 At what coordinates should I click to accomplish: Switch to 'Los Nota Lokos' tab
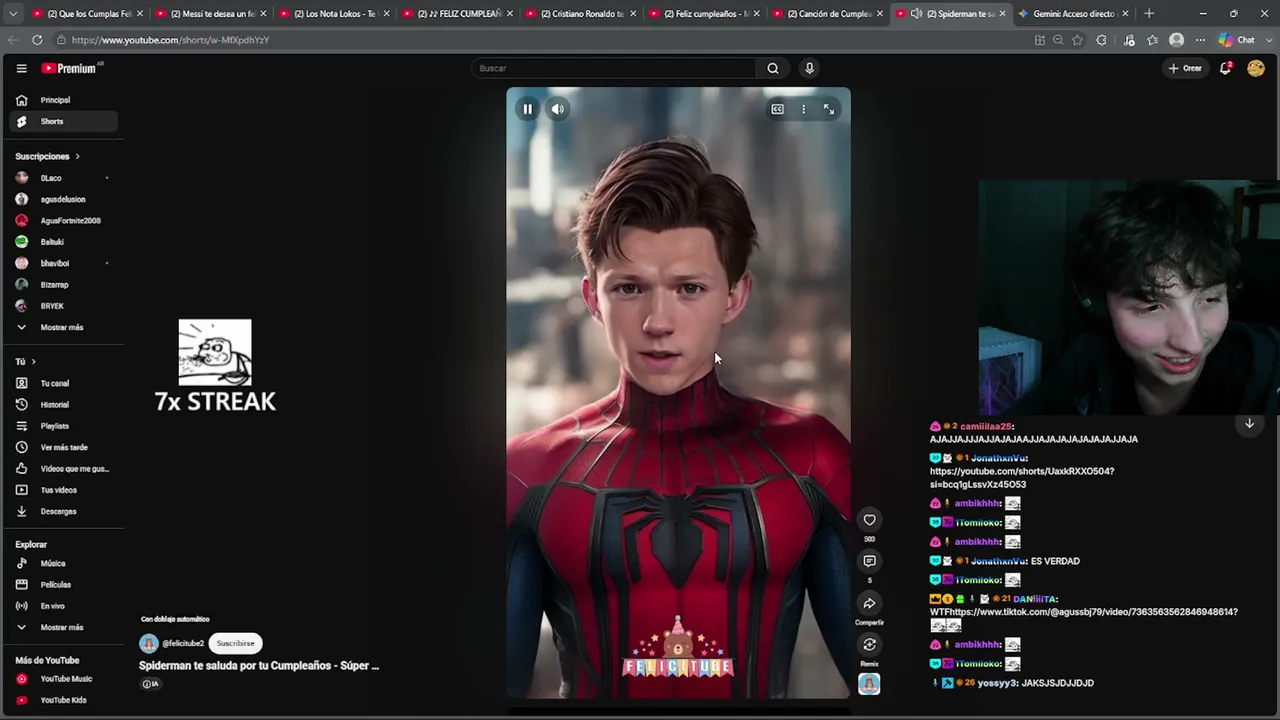(335, 14)
